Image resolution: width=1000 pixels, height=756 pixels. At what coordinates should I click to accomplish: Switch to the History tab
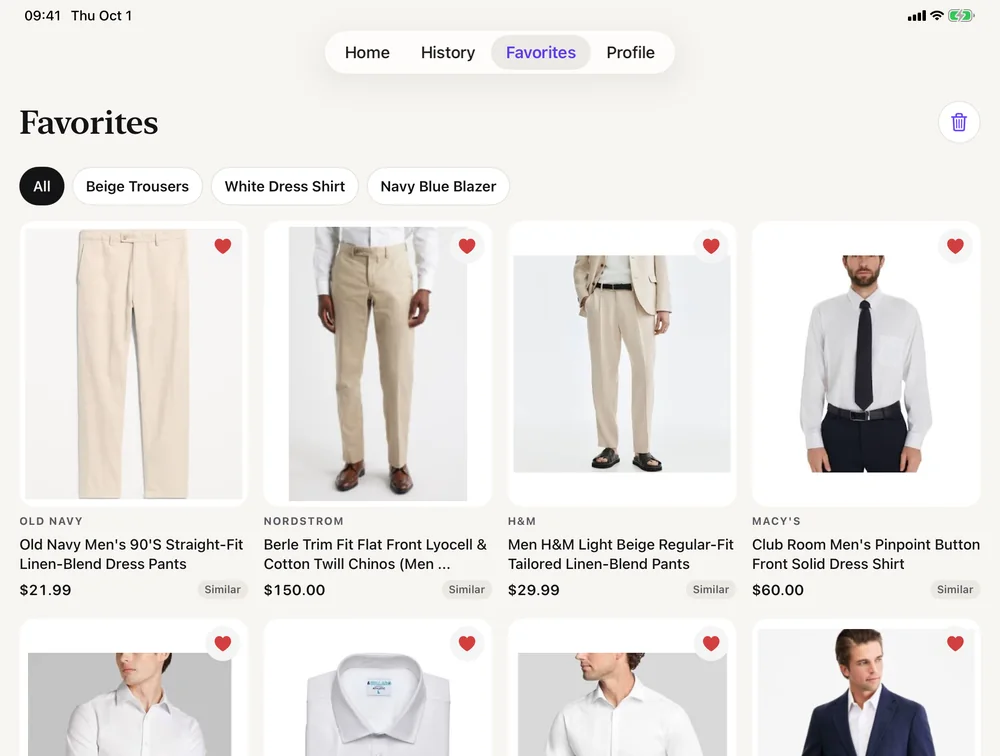448,52
